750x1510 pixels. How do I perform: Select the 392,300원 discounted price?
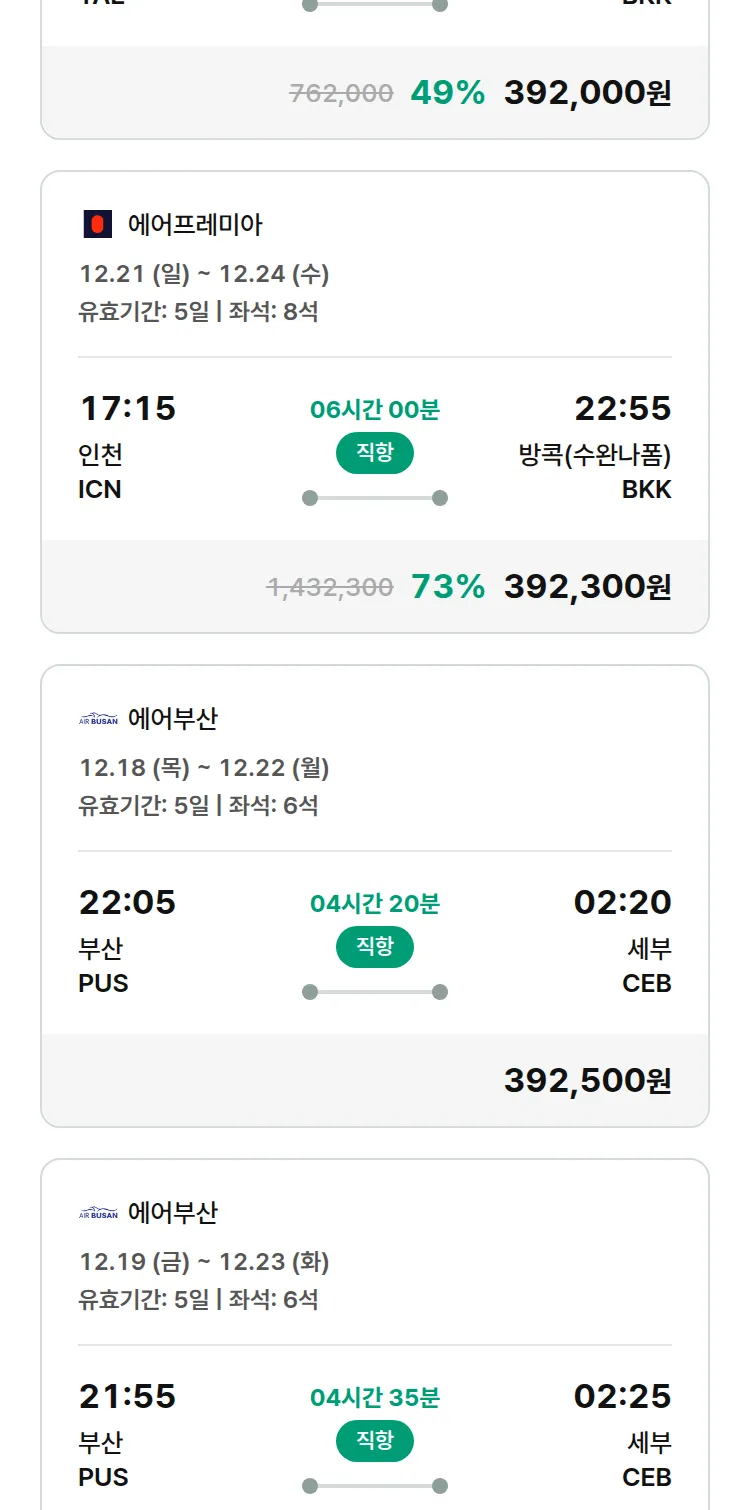pos(587,587)
